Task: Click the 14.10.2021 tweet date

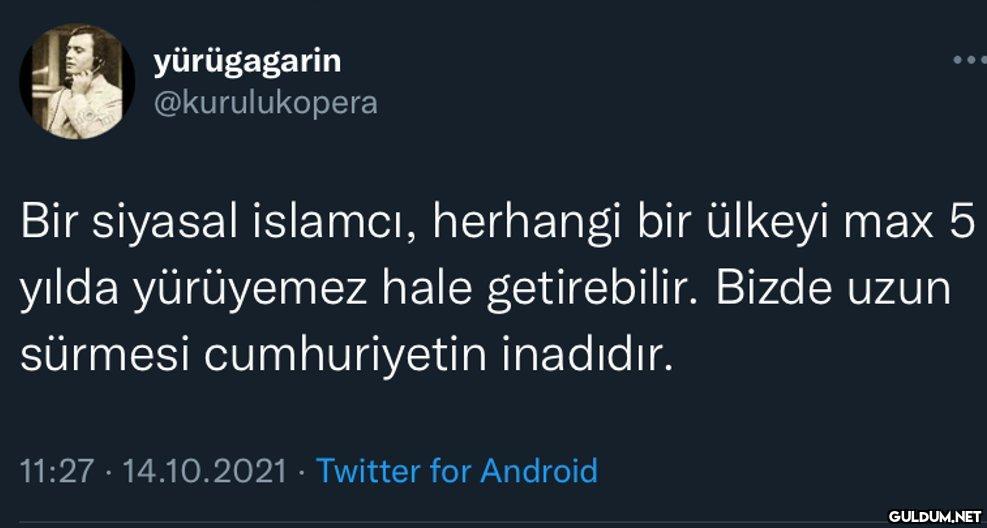Action: point(203,470)
